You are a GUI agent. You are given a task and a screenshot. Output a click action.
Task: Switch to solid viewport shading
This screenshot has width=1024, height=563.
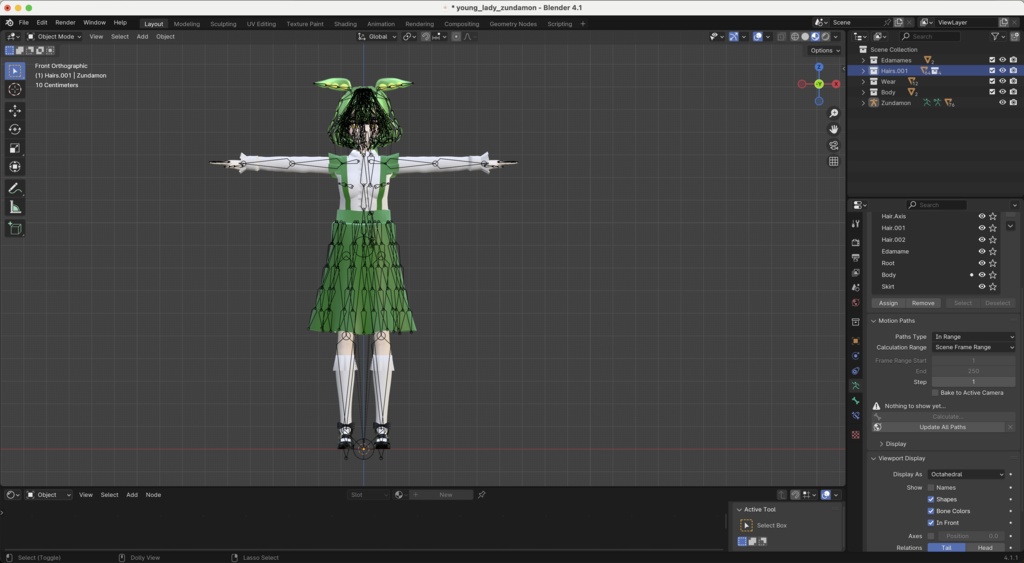coord(805,37)
